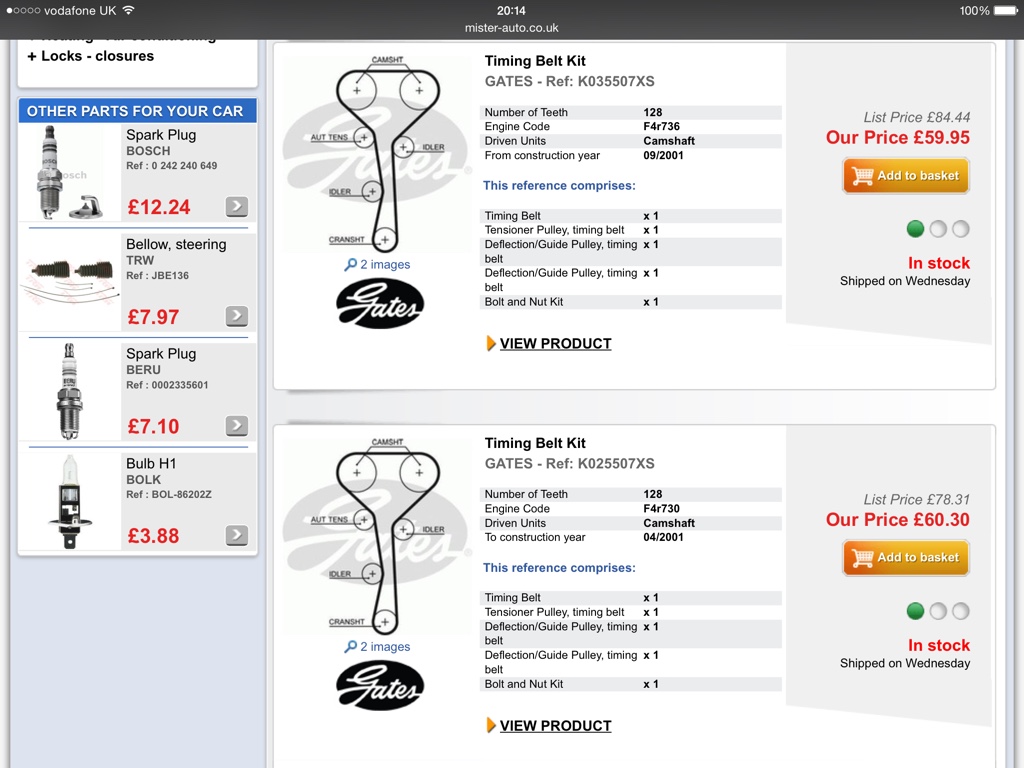Click arrow icon beside TRW steering bellow price
Screen dimensions: 1024x768
tap(237, 316)
